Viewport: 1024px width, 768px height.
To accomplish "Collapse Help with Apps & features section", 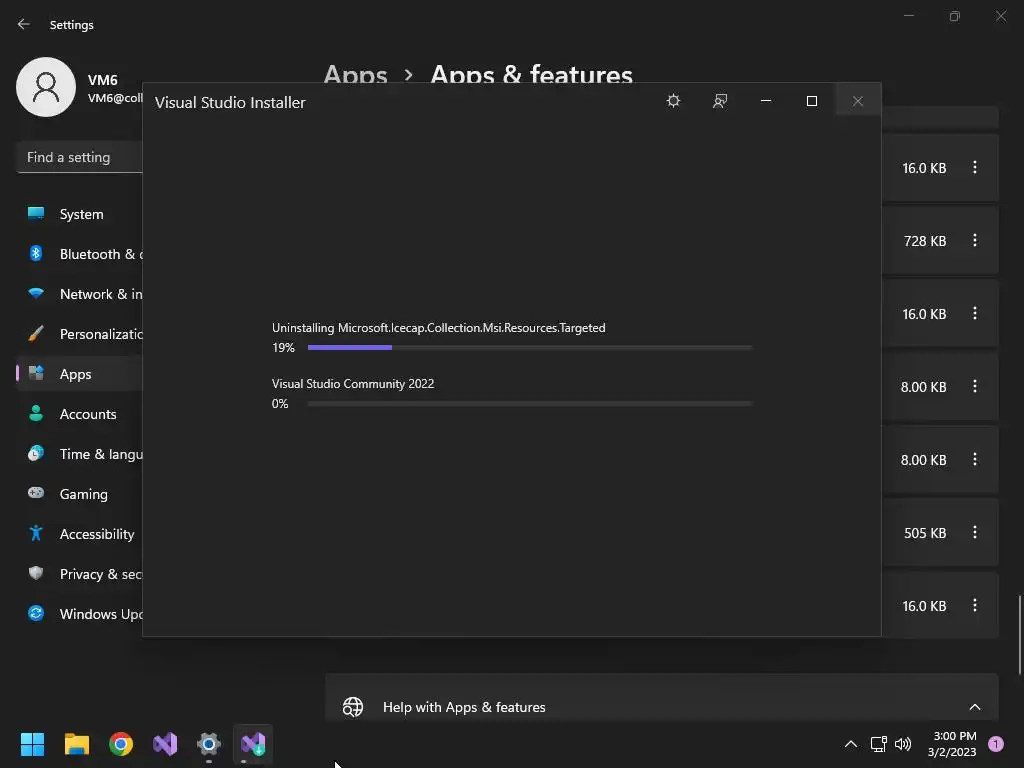I will tap(974, 707).
